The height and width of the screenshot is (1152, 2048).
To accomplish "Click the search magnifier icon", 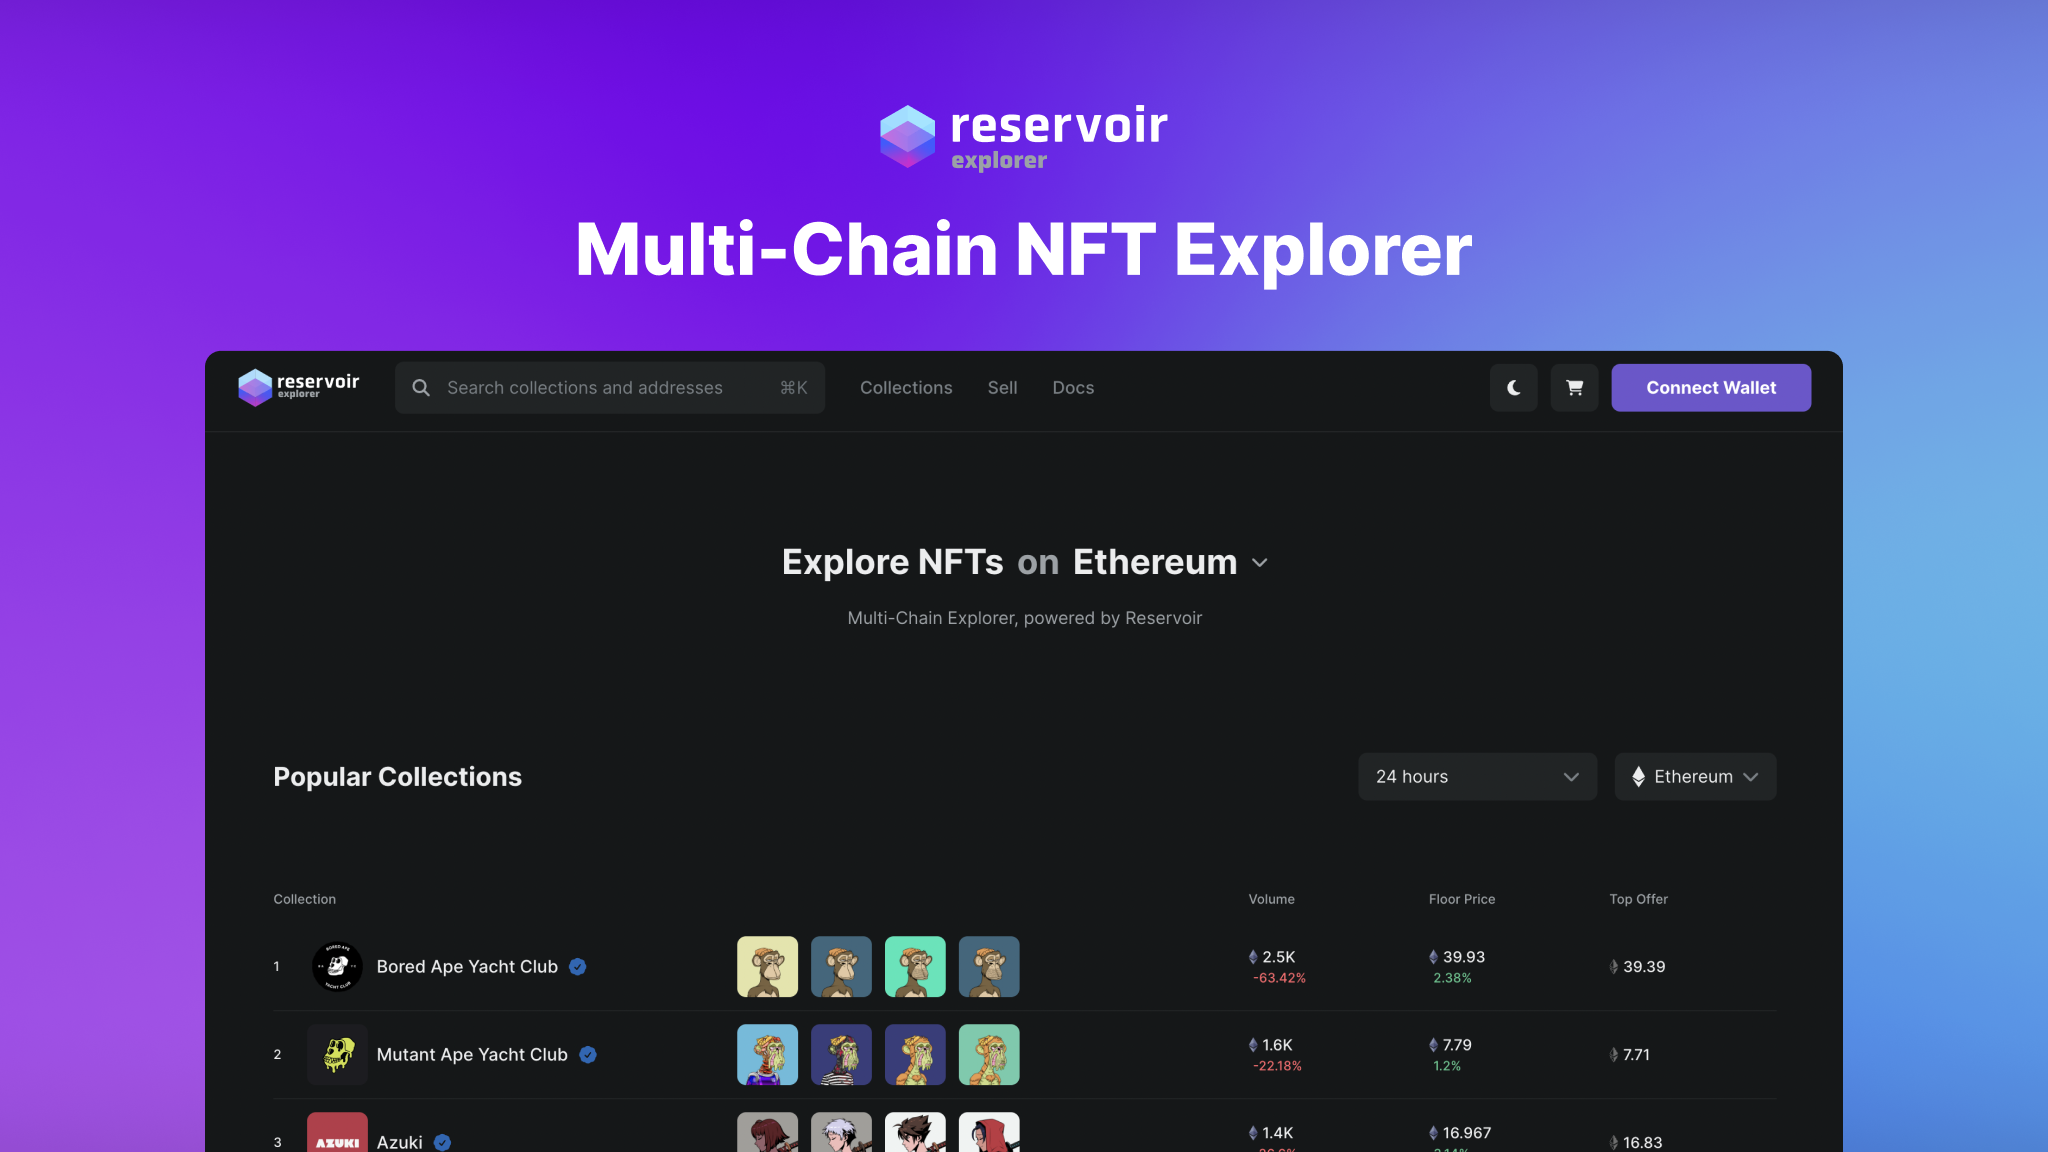I will 421,388.
